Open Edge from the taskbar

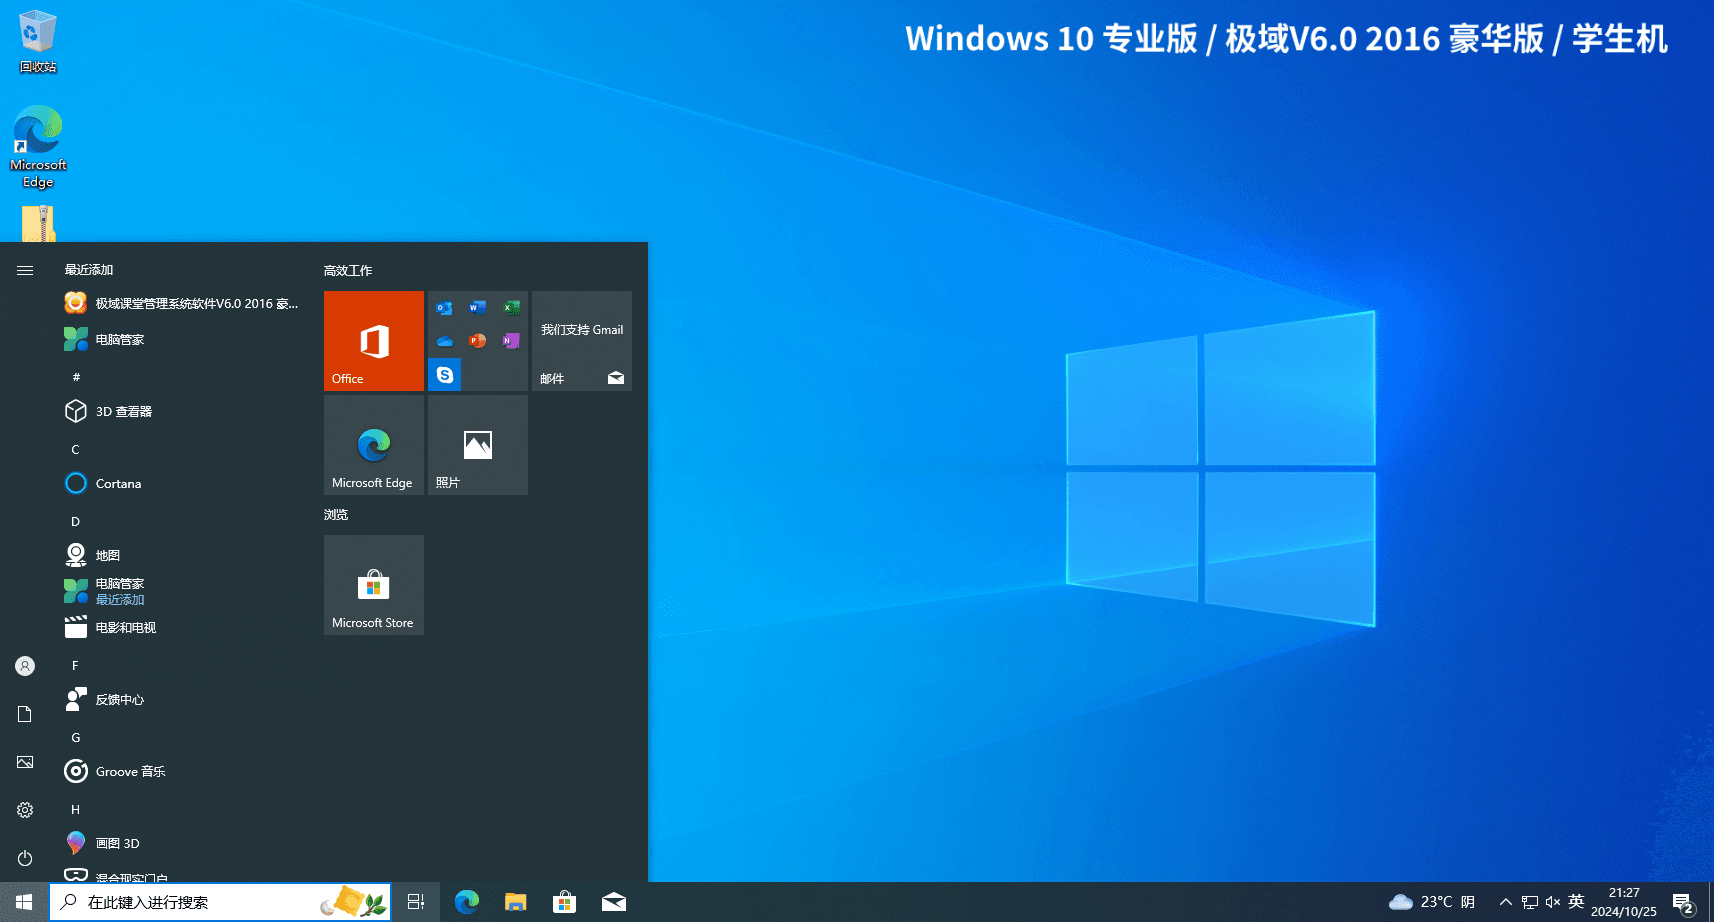tap(467, 902)
